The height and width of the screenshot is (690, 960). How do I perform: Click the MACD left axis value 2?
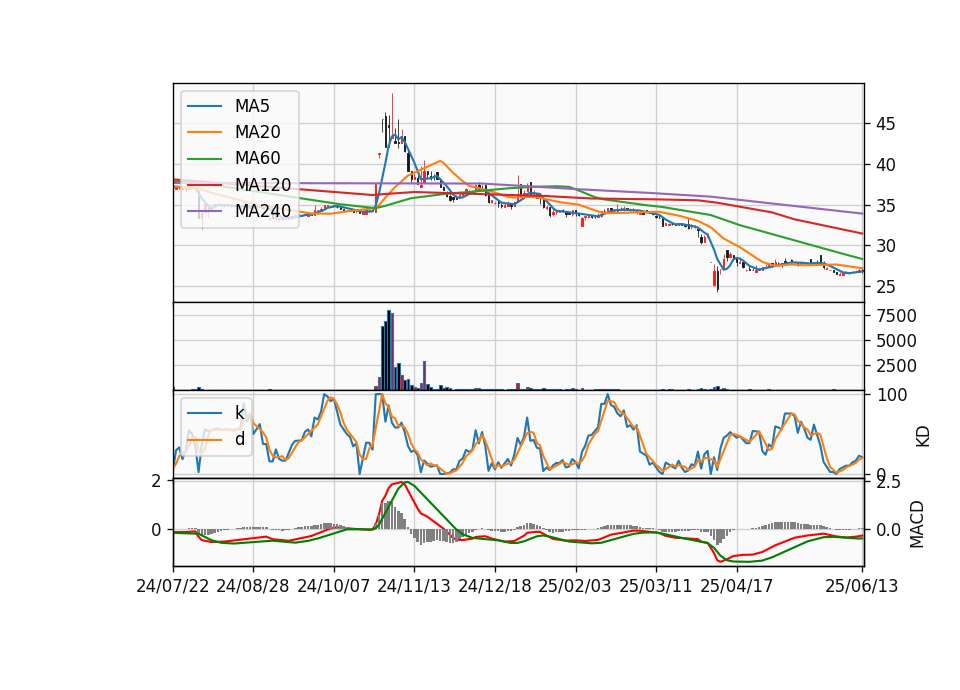(157, 481)
